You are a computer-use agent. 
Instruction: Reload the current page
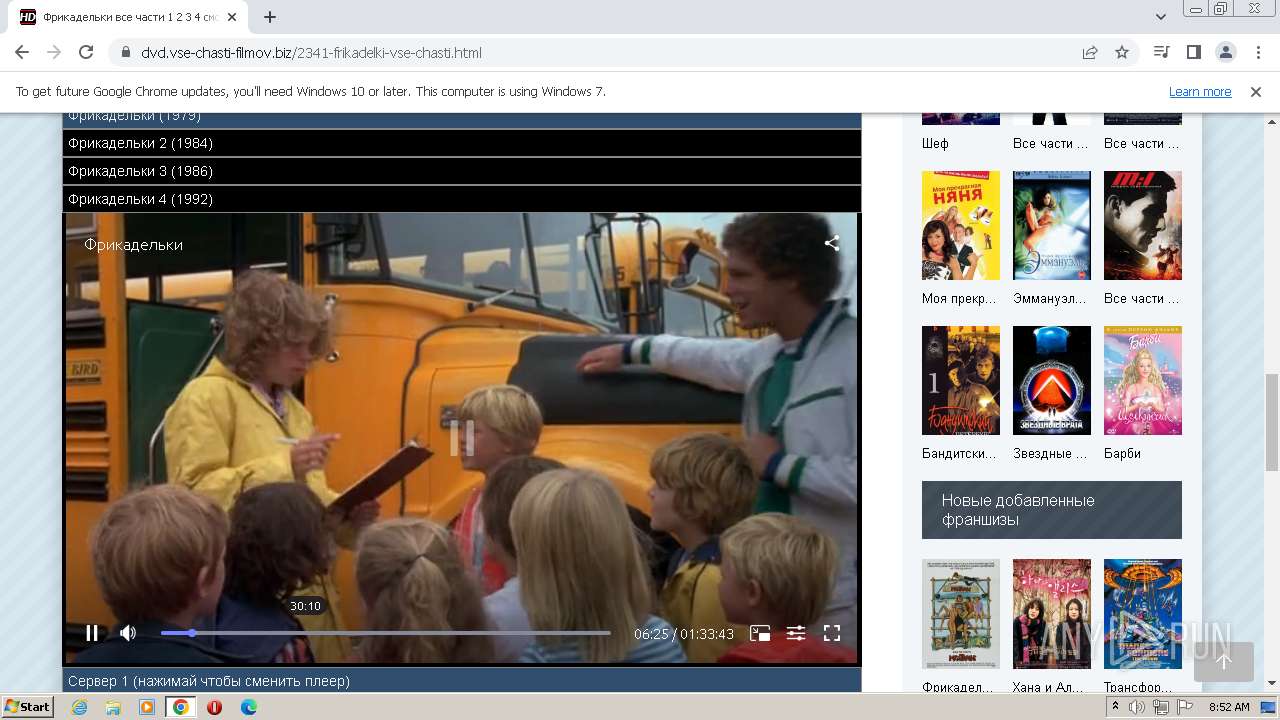[x=86, y=52]
